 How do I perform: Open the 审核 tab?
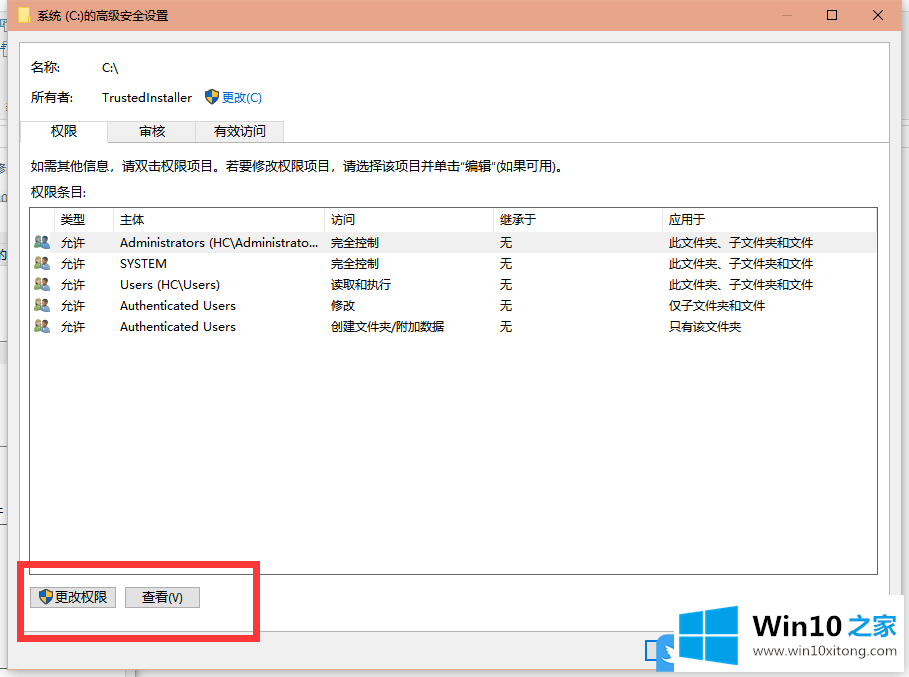[152, 132]
